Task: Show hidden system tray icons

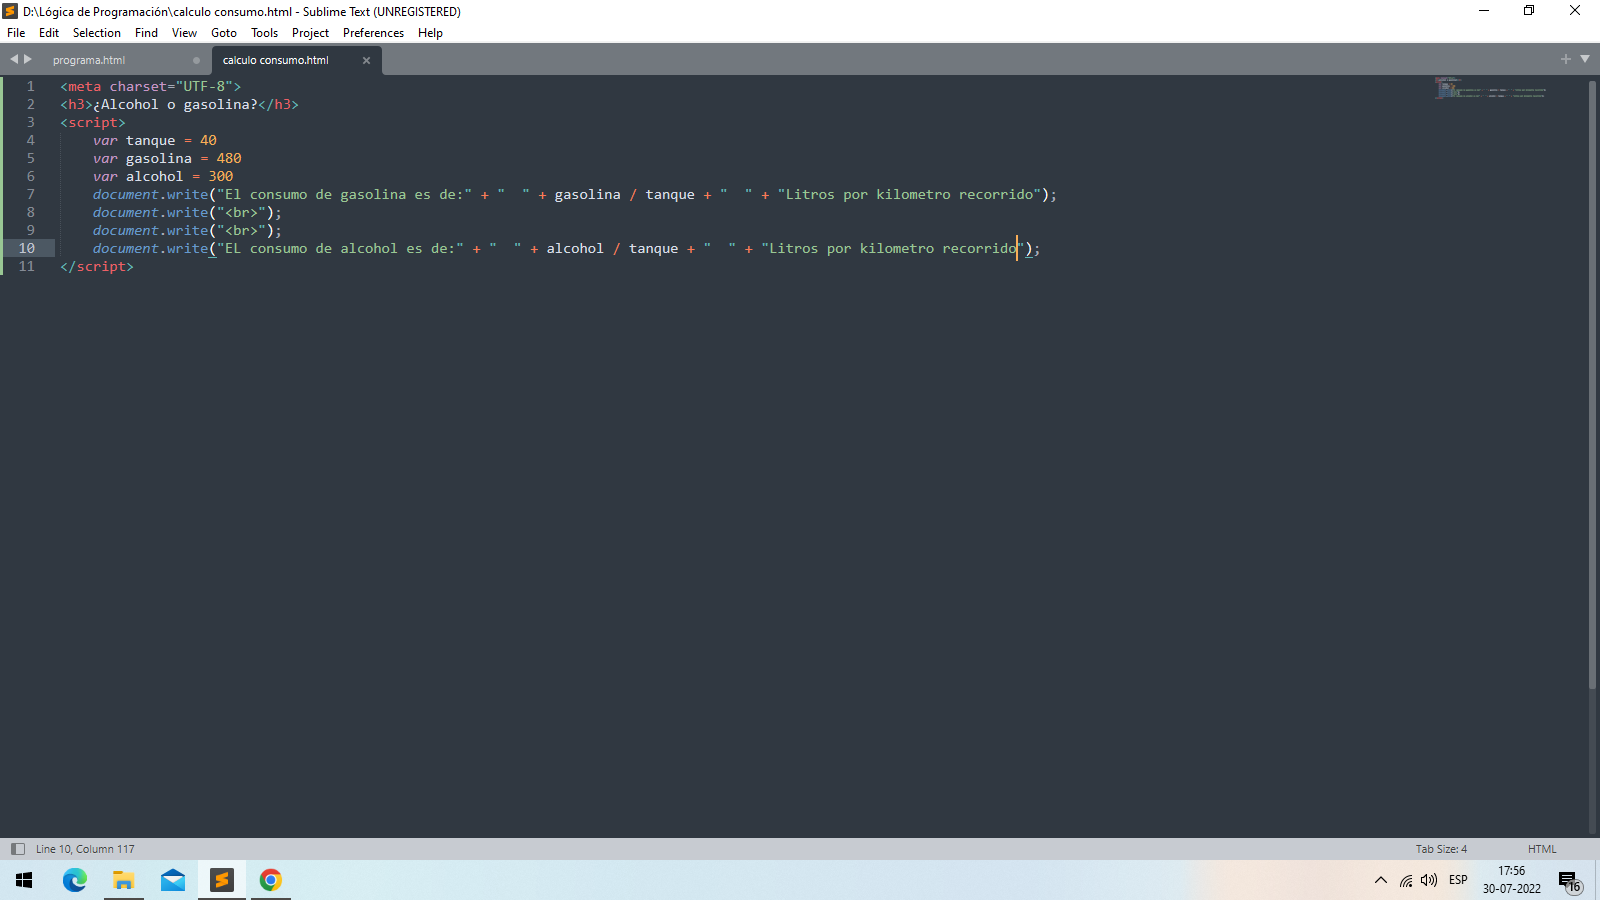Action: (x=1381, y=880)
